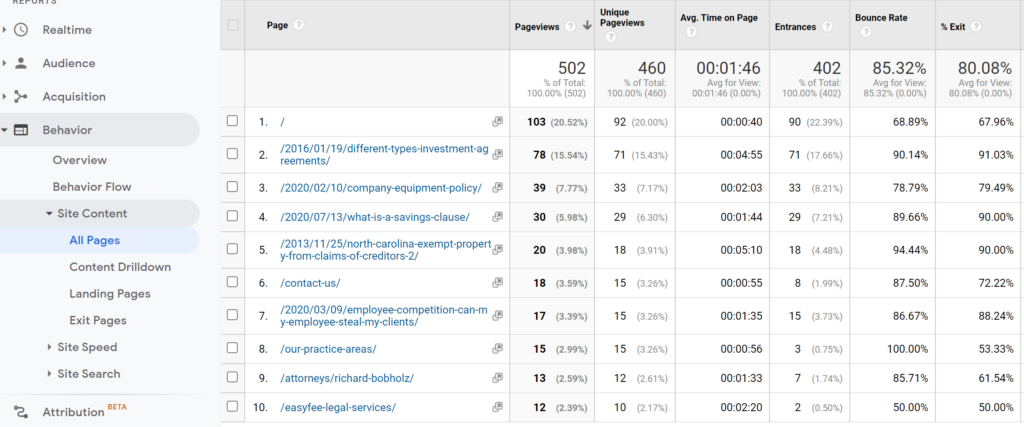The image size is (1024, 427).
Task: Open employee-competition page external link icon
Action: (x=498, y=315)
